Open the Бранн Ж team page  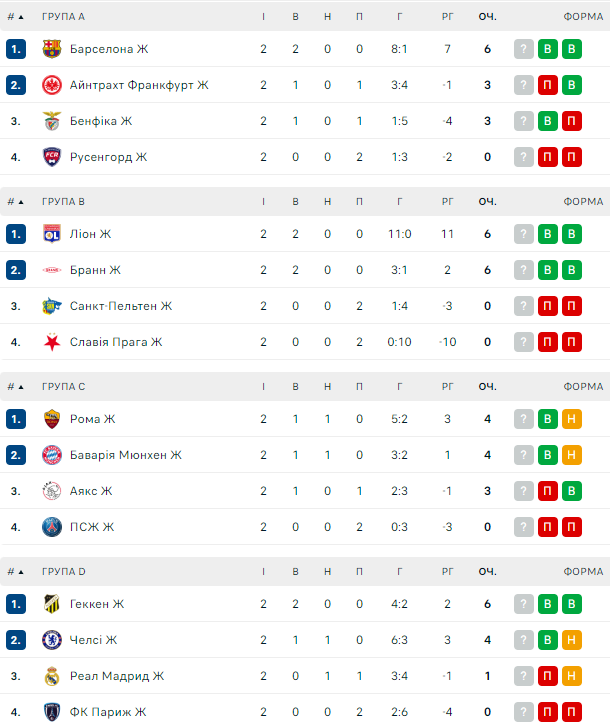(95, 270)
